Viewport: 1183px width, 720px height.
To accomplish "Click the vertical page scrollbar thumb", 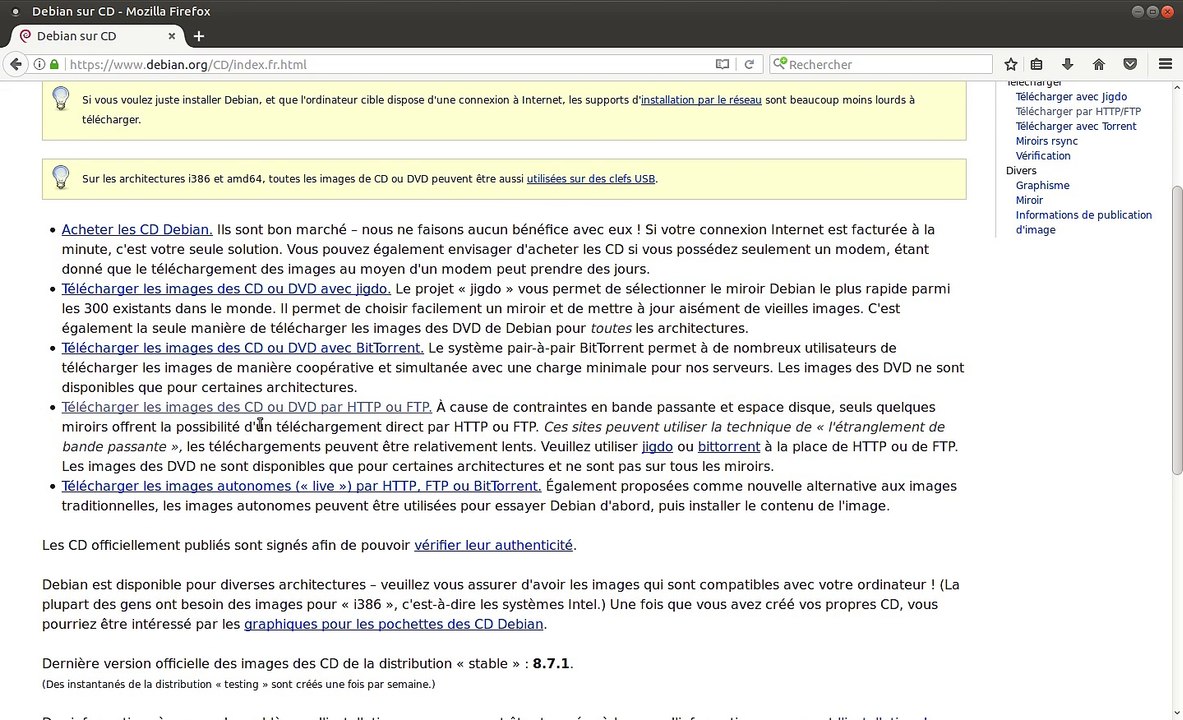I will 1177,331.
